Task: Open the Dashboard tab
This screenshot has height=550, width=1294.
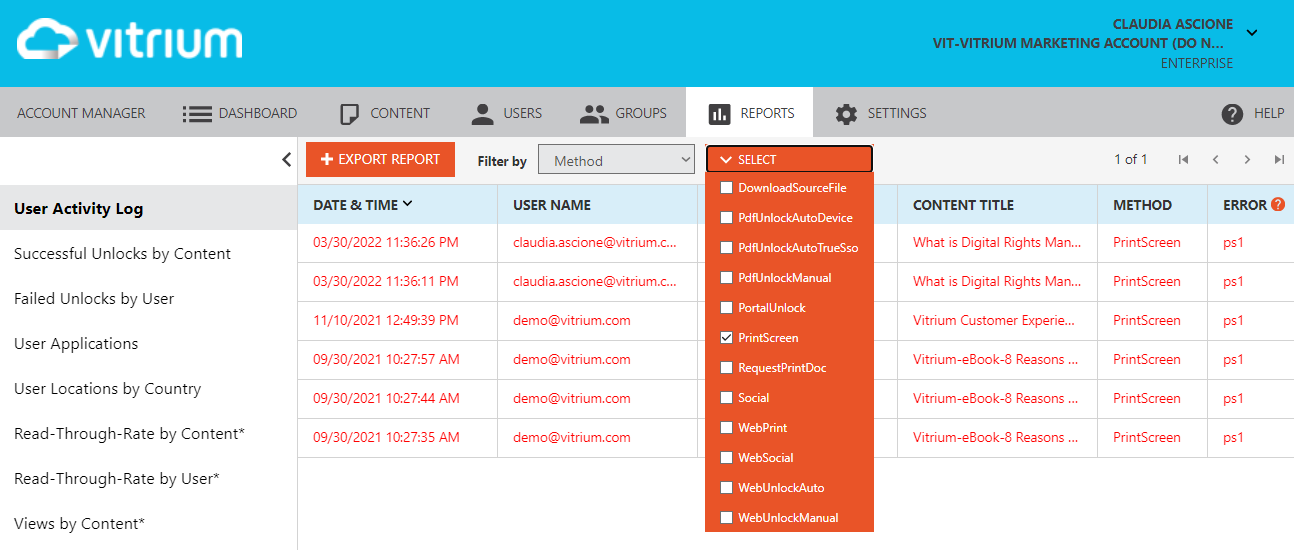Action: point(240,113)
